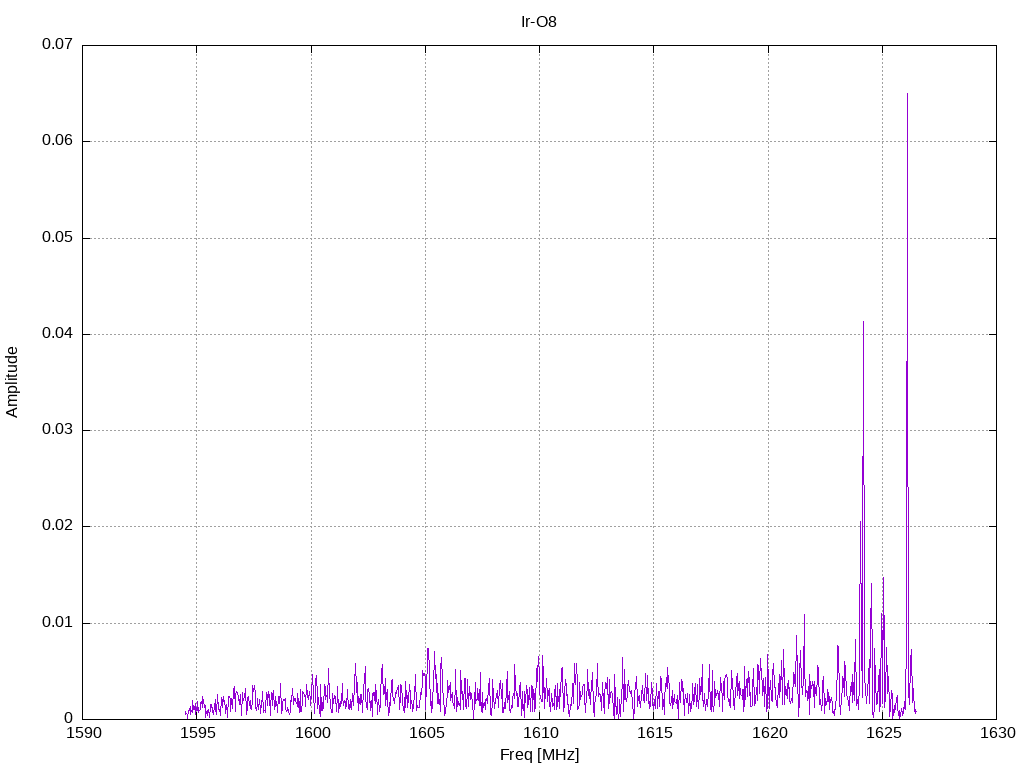Click the 0.05 y-axis tick label
This screenshot has height=768, width=1024.
57,237
